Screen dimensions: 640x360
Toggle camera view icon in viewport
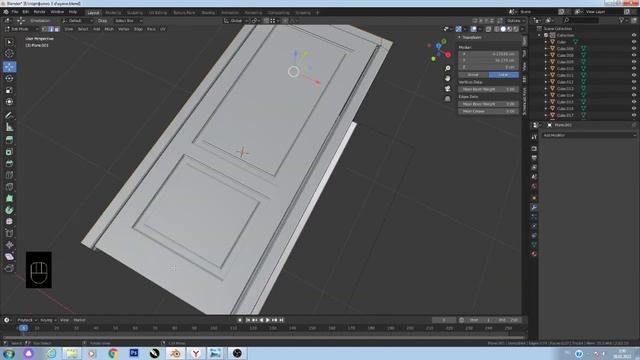[447, 89]
